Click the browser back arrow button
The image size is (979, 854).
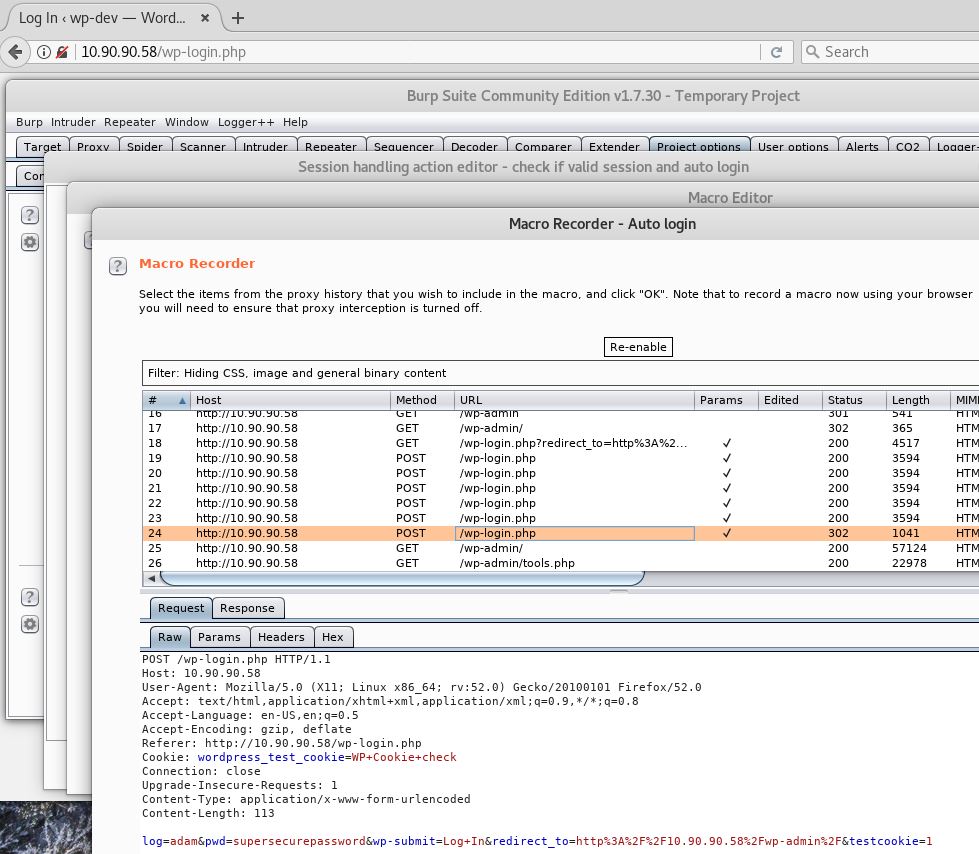click(15, 52)
